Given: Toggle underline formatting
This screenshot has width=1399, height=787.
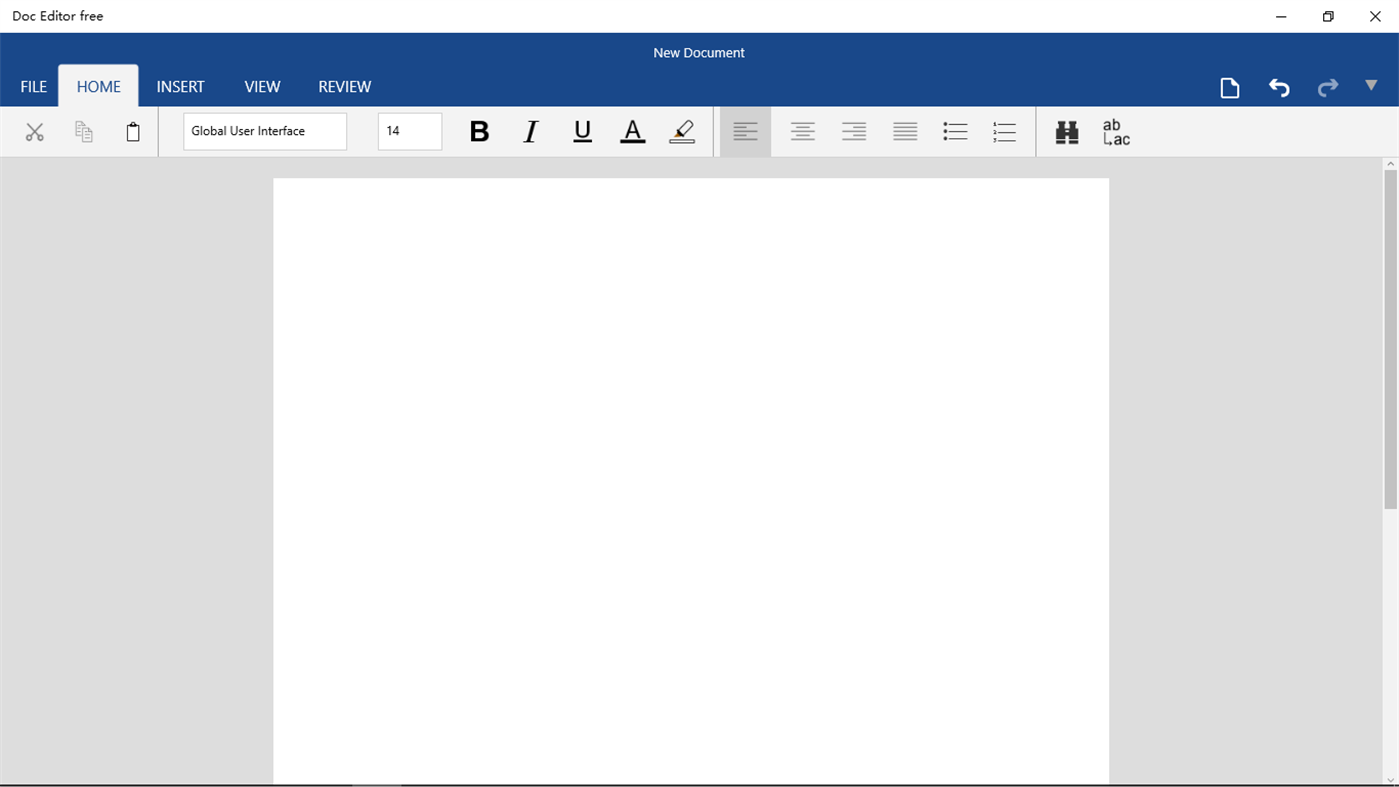Looking at the screenshot, I should (582, 131).
